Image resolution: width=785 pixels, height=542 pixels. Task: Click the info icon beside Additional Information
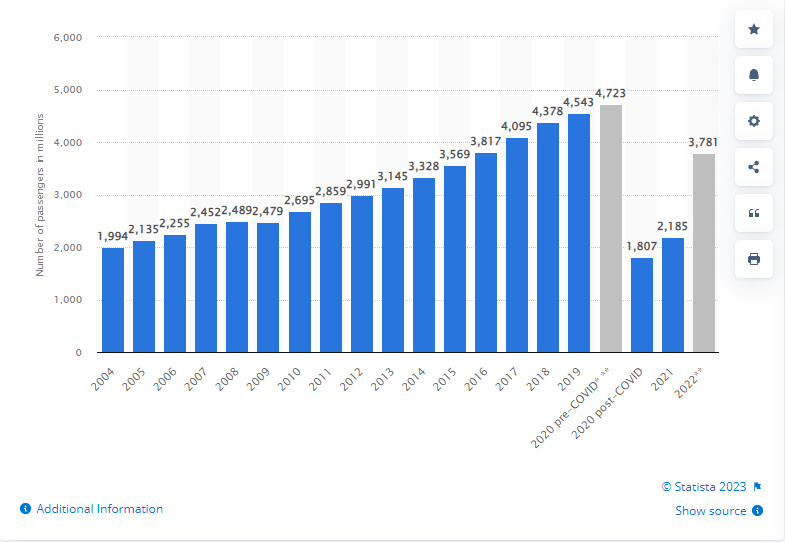pos(26,509)
